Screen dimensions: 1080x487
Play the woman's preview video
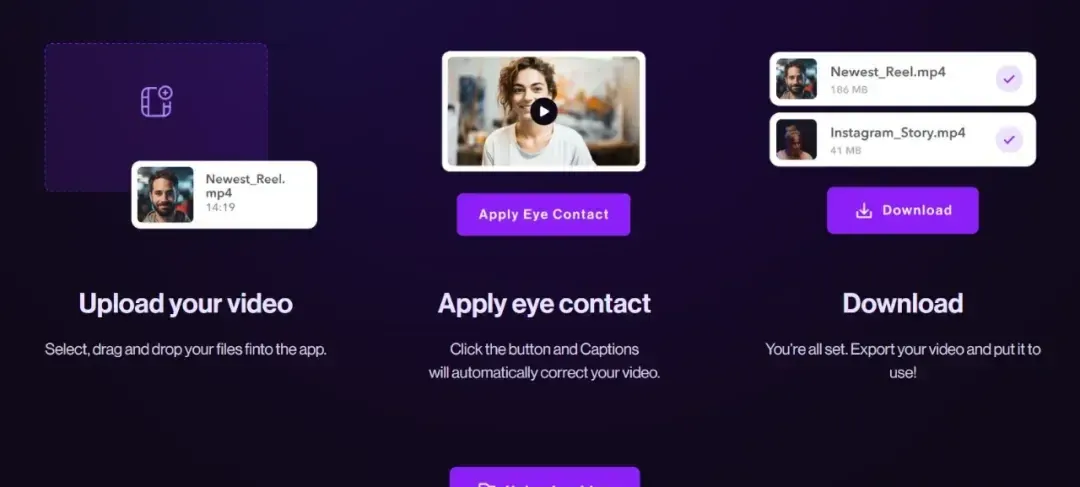(543, 112)
